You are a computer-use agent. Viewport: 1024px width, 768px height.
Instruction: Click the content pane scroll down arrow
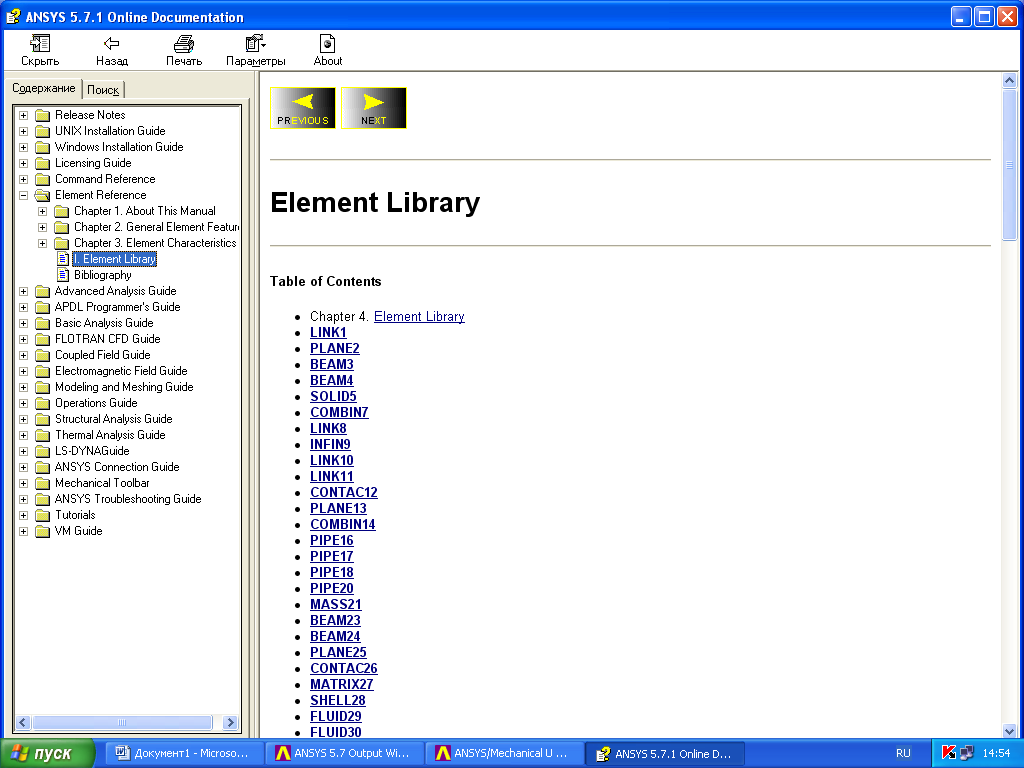click(x=1009, y=731)
